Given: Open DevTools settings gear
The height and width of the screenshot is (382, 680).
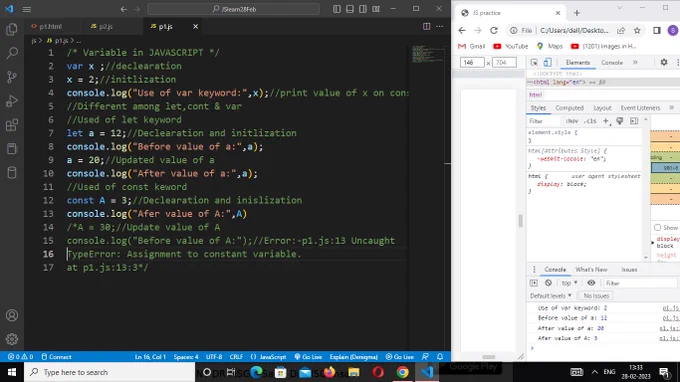Looking at the screenshot, I should [664, 62].
